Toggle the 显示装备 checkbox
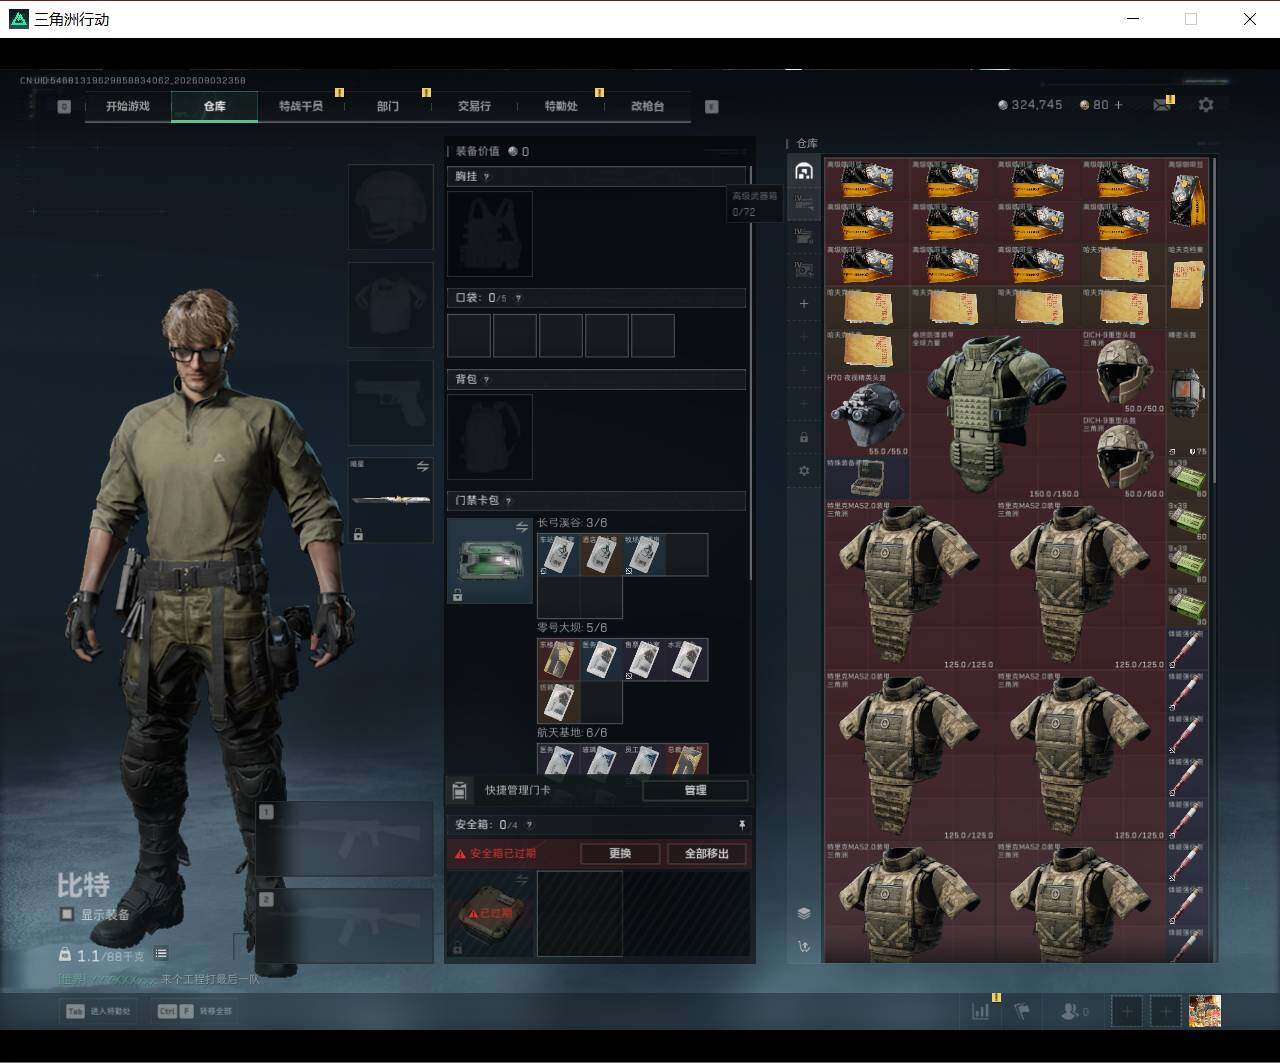1280x1063 pixels. [x=67, y=914]
